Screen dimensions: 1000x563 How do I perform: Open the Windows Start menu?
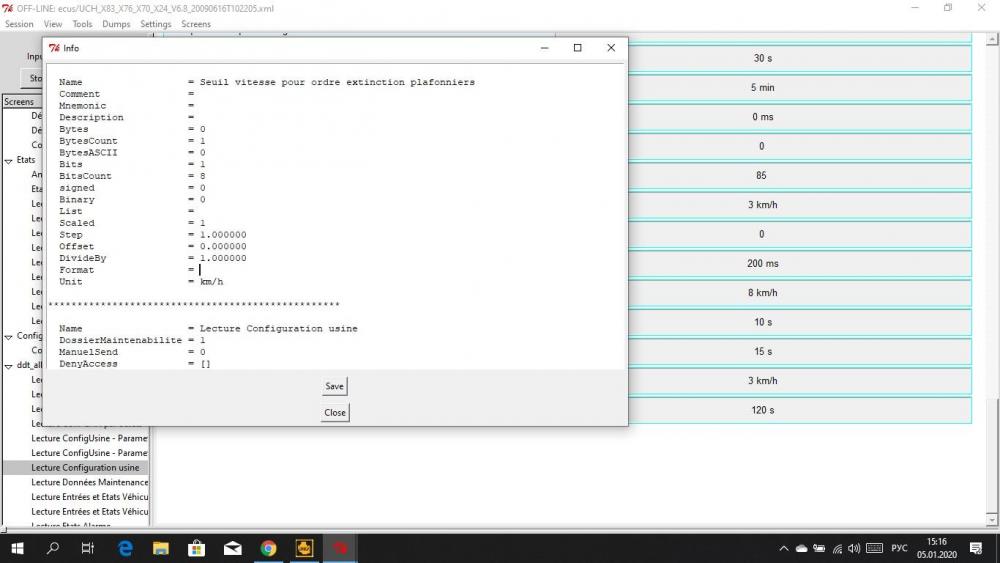[17, 548]
